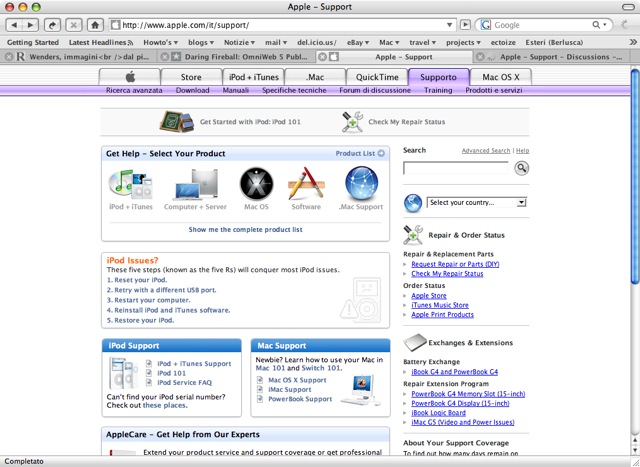Show hidden bookmarks with the overflow chevron

click(633, 42)
